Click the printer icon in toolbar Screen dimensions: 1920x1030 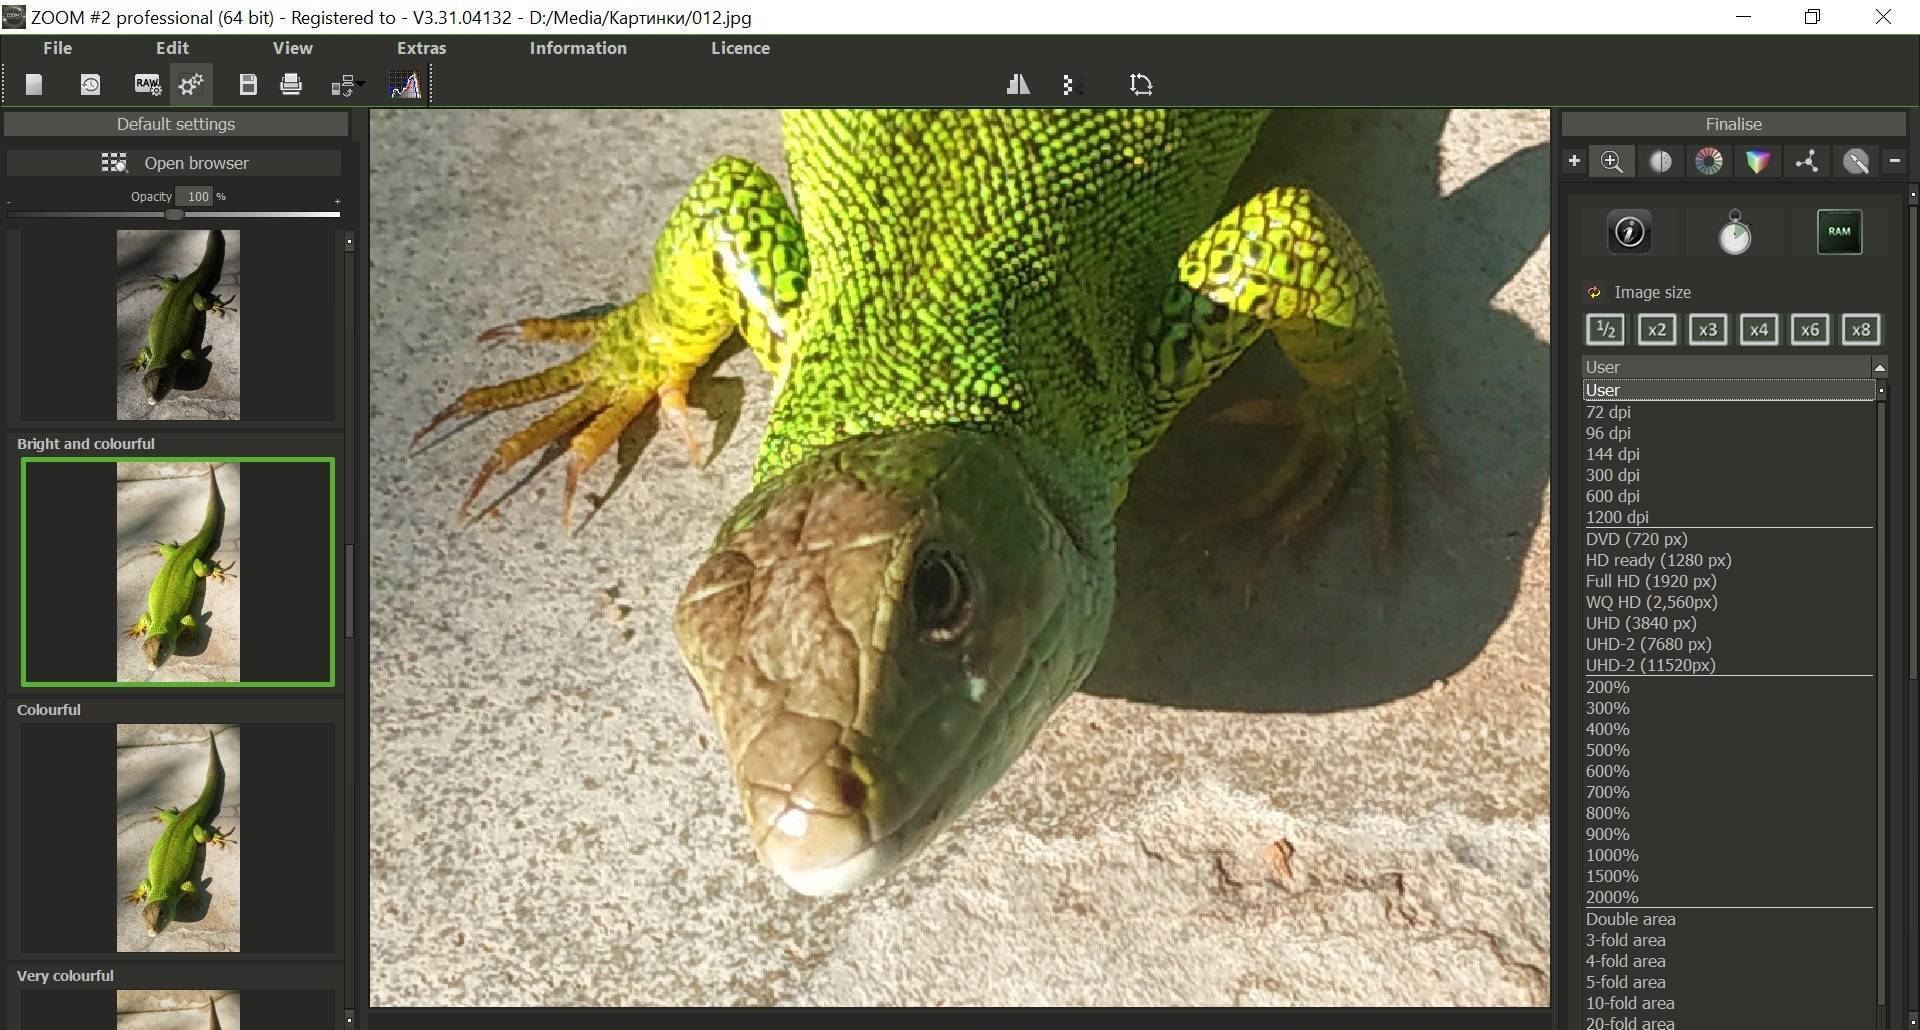click(291, 85)
